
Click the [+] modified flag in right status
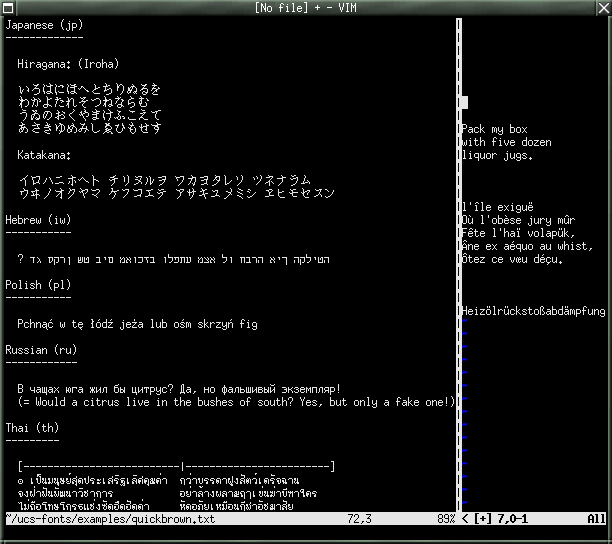(x=481, y=519)
